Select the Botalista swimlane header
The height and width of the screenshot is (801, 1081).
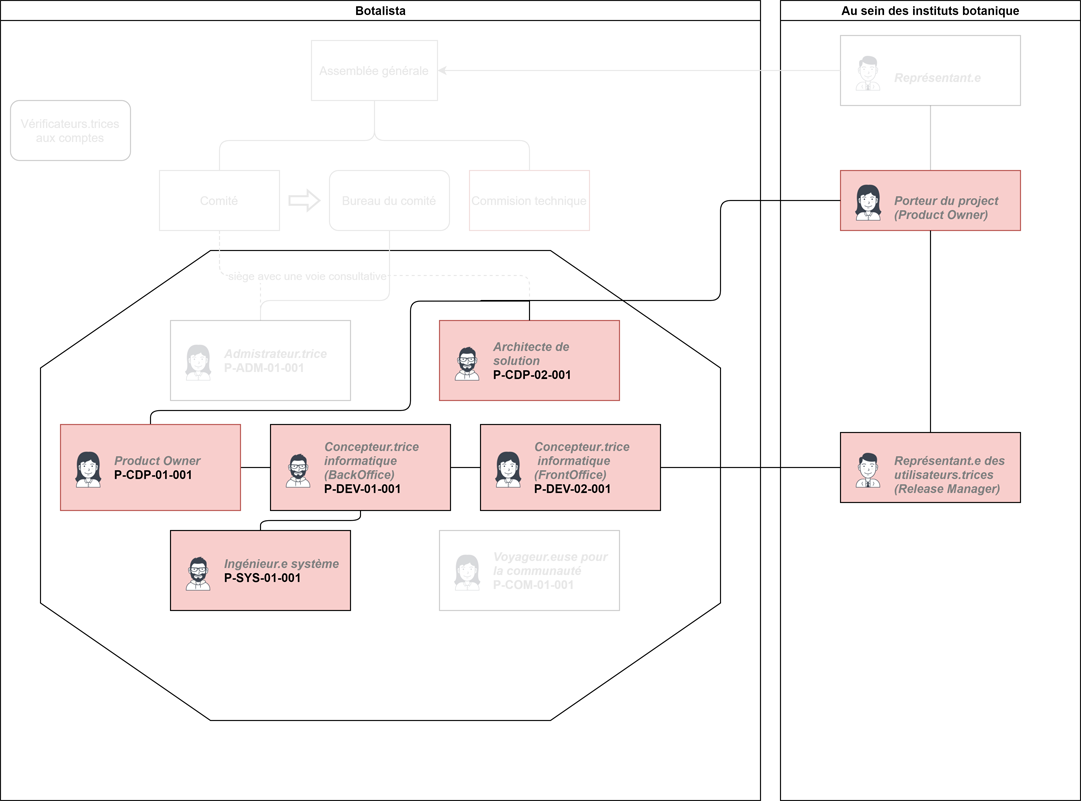(x=381, y=10)
